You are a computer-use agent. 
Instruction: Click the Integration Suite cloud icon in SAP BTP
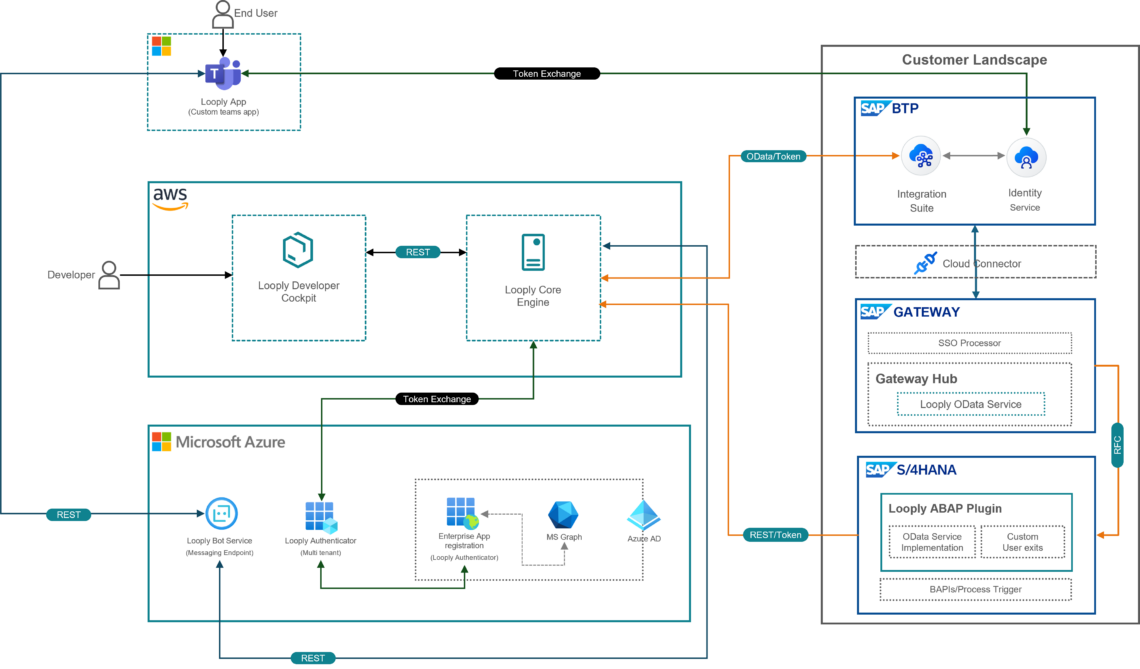pyautogui.click(x=921, y=157)
